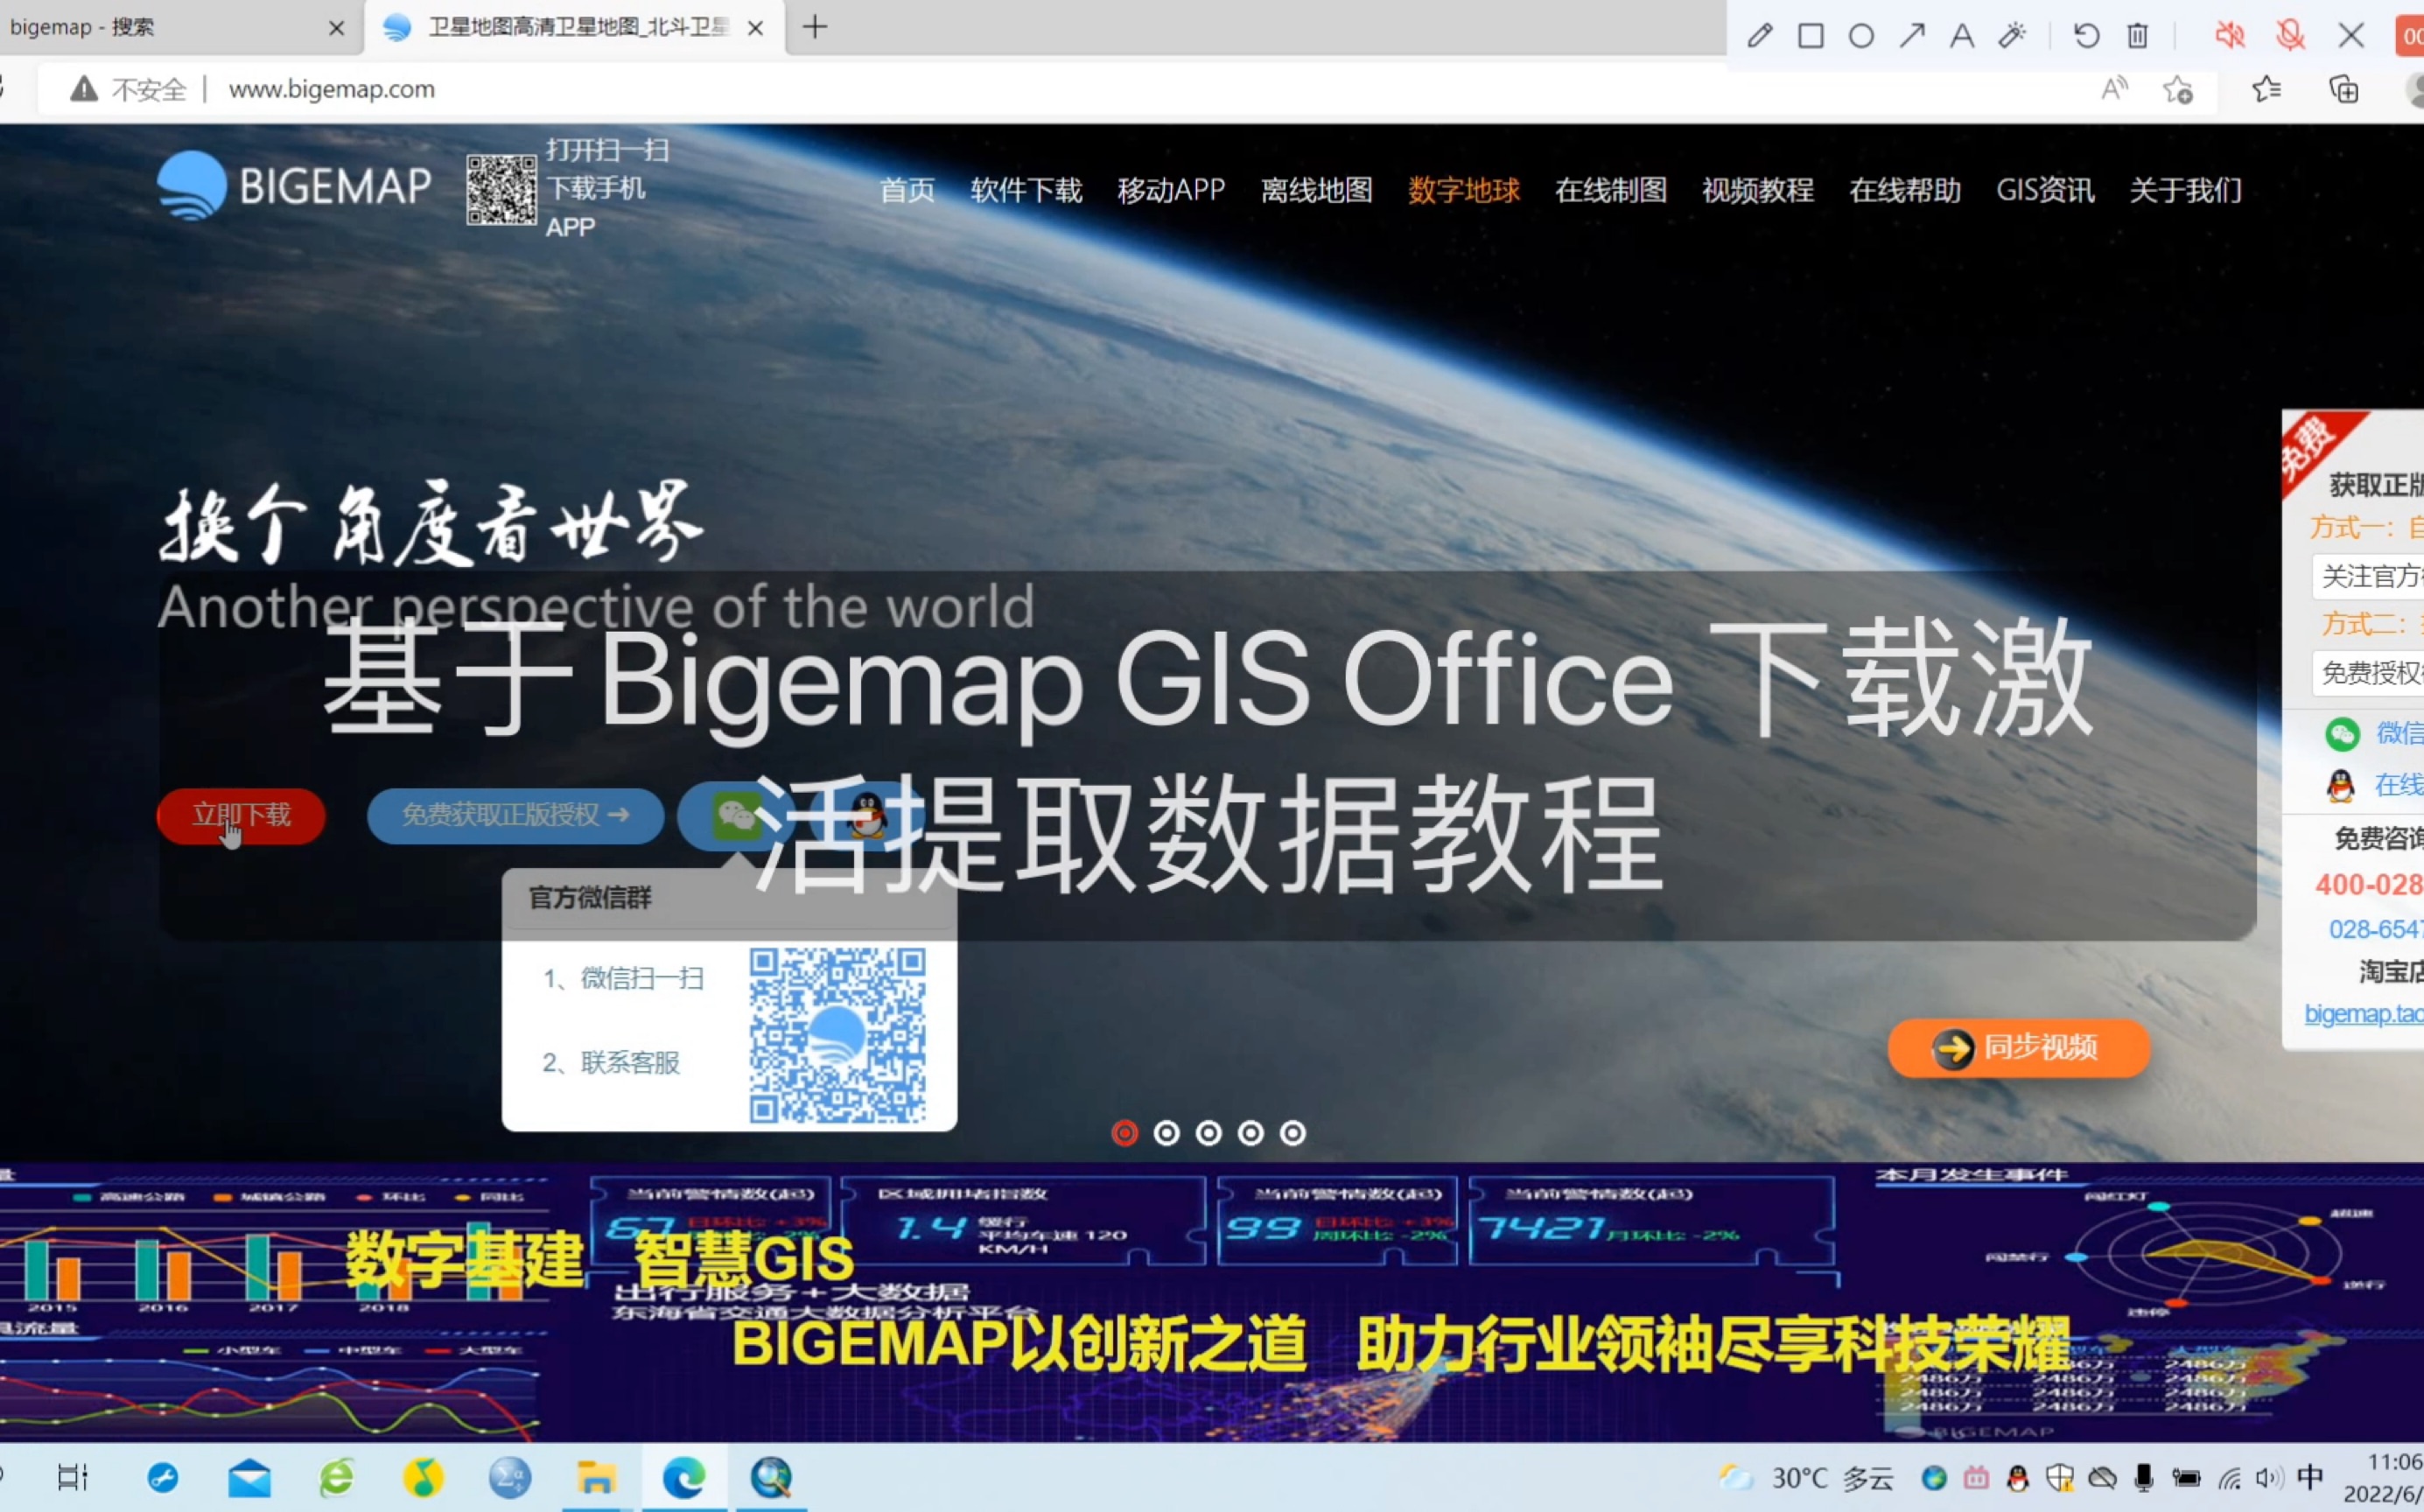The image size is (2424, 1512).
Task: Click the 免费获取正版授权 button
Action: coord(515,816)
